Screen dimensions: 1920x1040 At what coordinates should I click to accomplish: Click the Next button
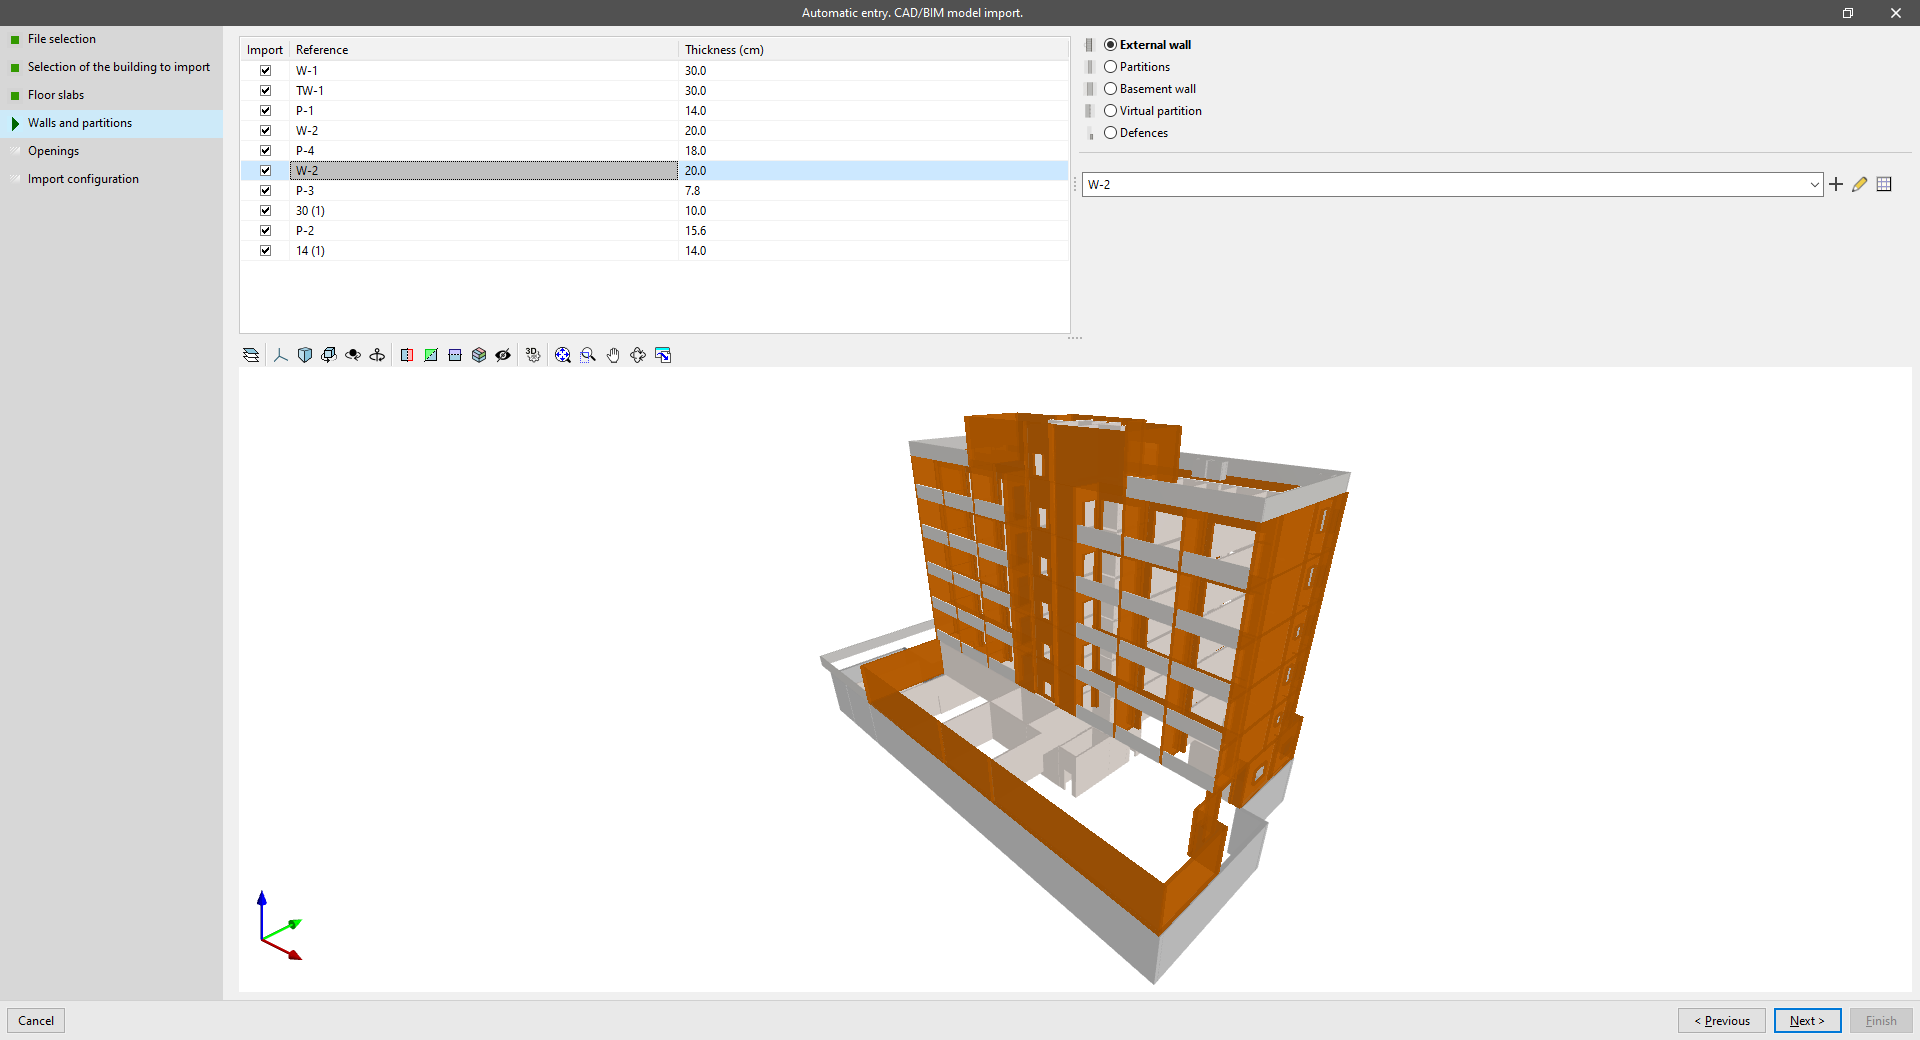[x=1806, y=1020]
